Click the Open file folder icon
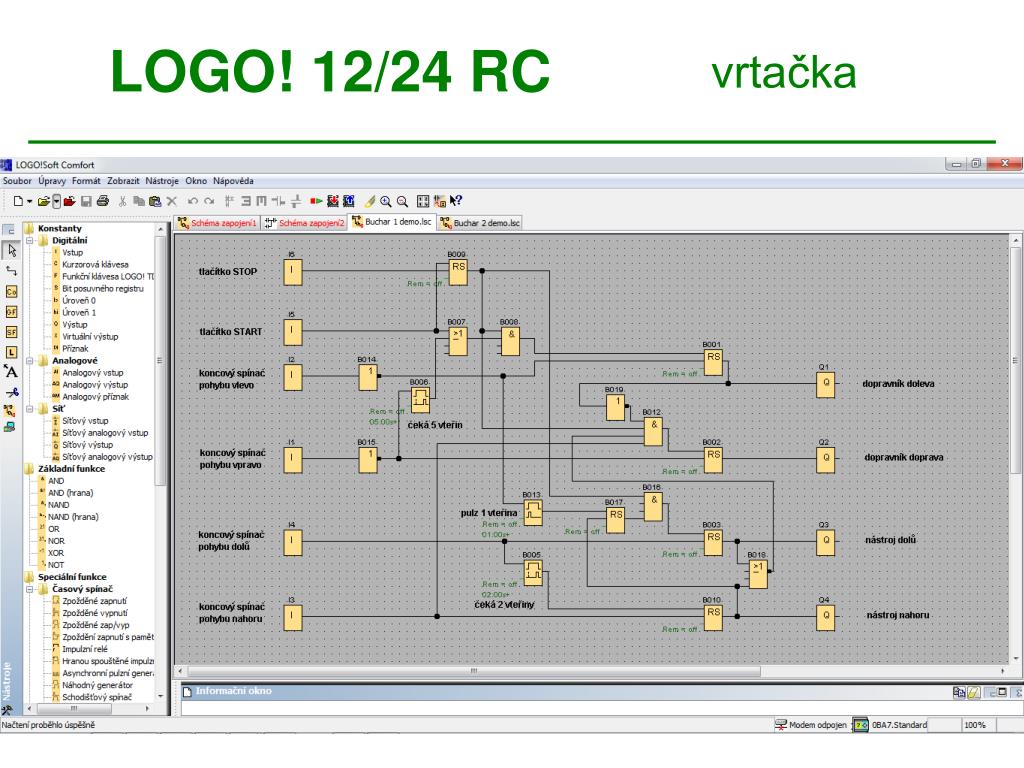1024x768 pixels. point(43,201)
